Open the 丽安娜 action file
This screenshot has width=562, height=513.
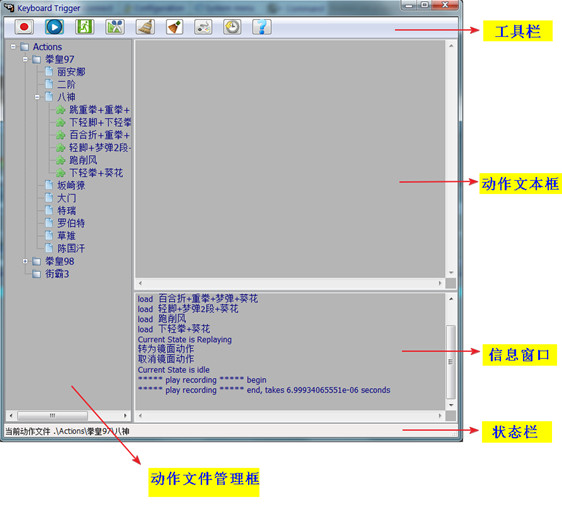pos(71,72)
